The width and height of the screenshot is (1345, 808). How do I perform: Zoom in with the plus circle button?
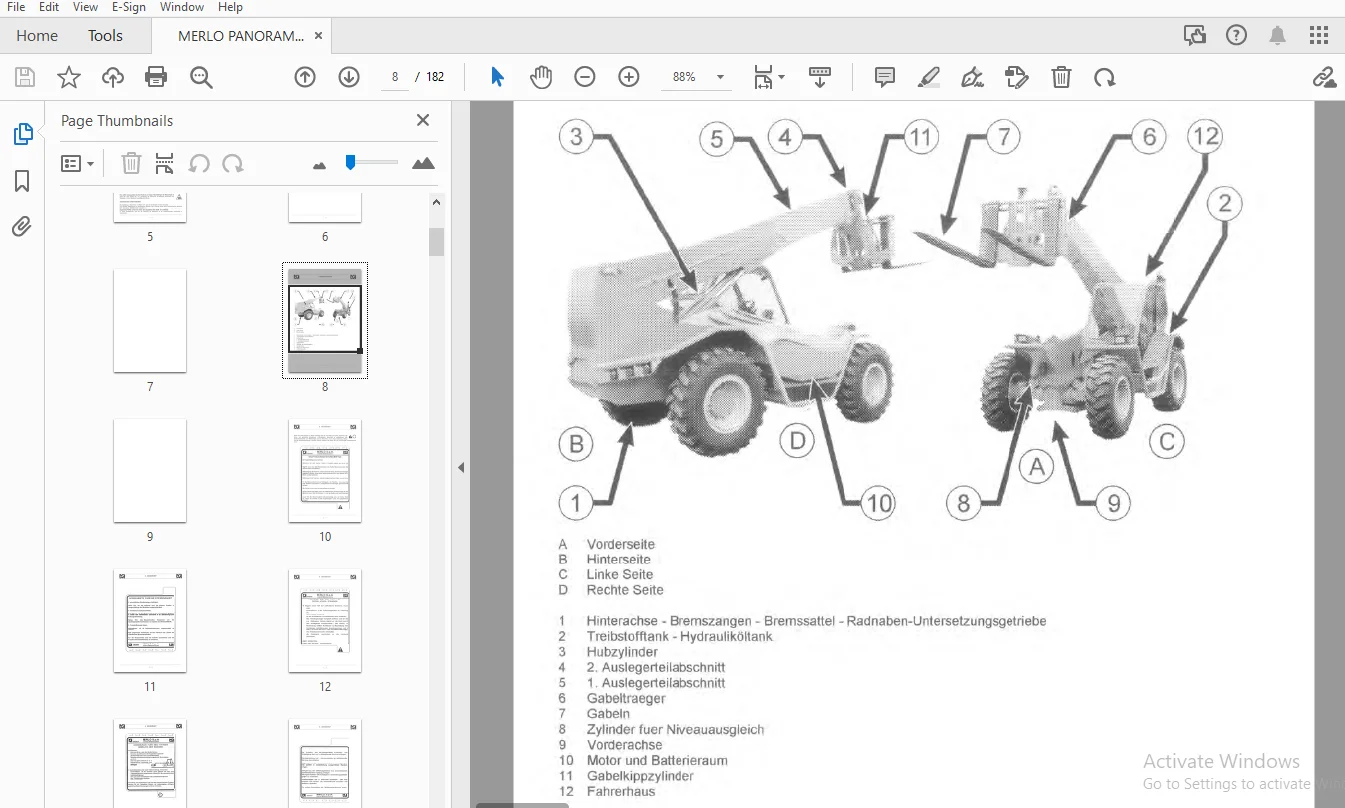coord(629,77)
